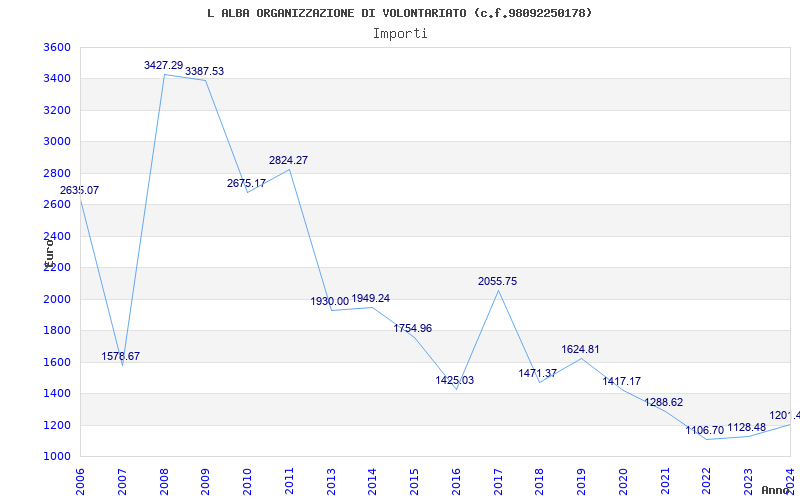
Task: Select the 2675.17 data label
Action: coord(246,183)
